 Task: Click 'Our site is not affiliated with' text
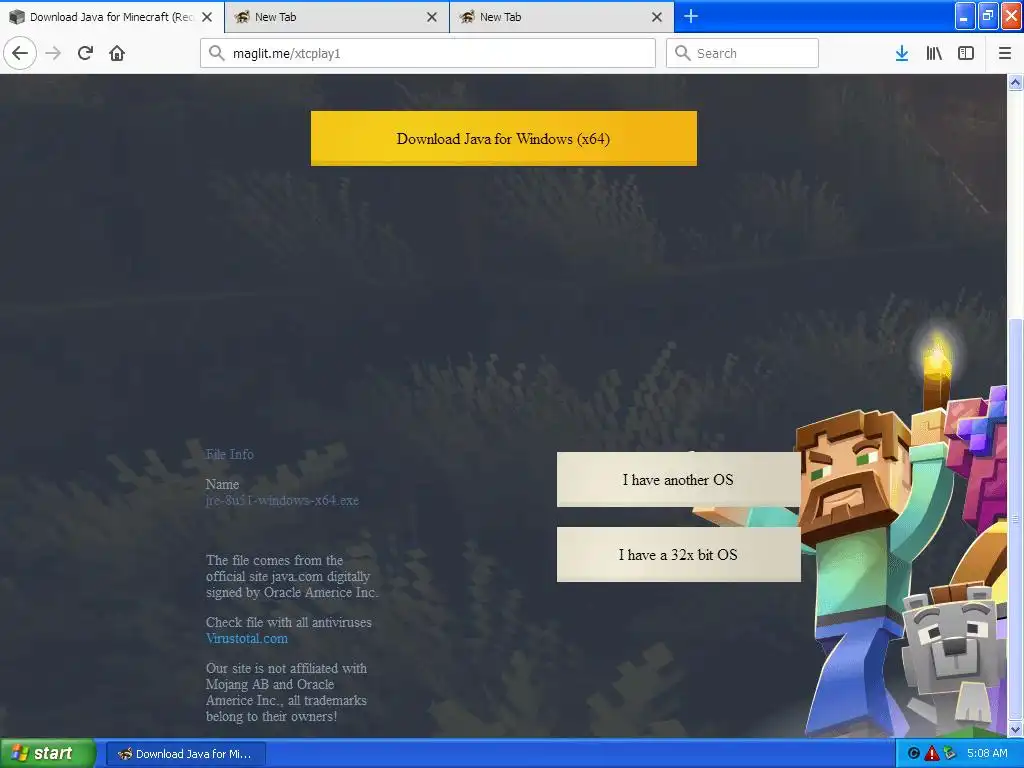tap(286, 669)
